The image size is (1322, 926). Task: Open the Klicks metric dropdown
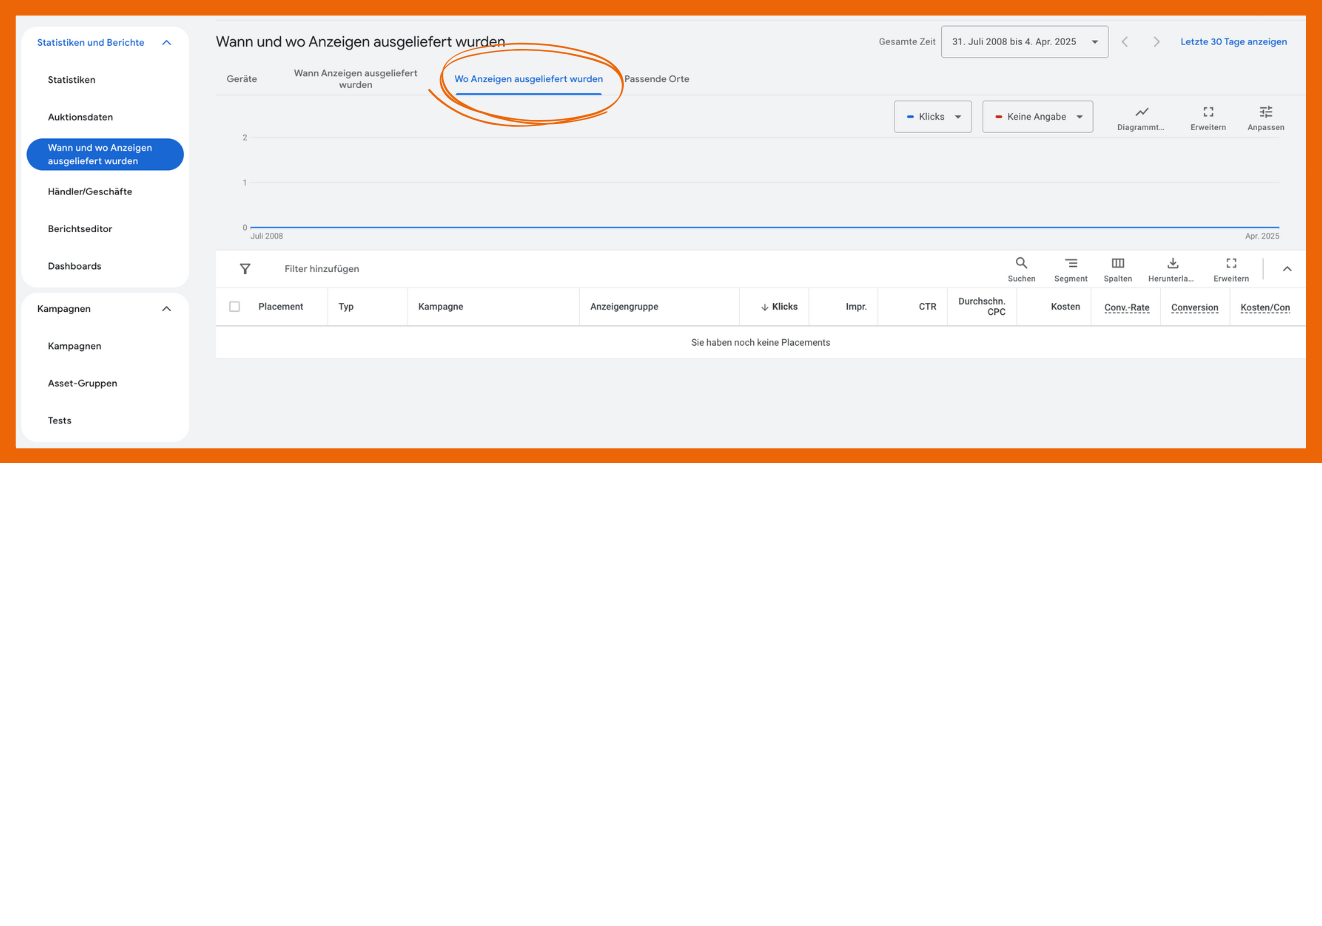click(x=932, y=117)
